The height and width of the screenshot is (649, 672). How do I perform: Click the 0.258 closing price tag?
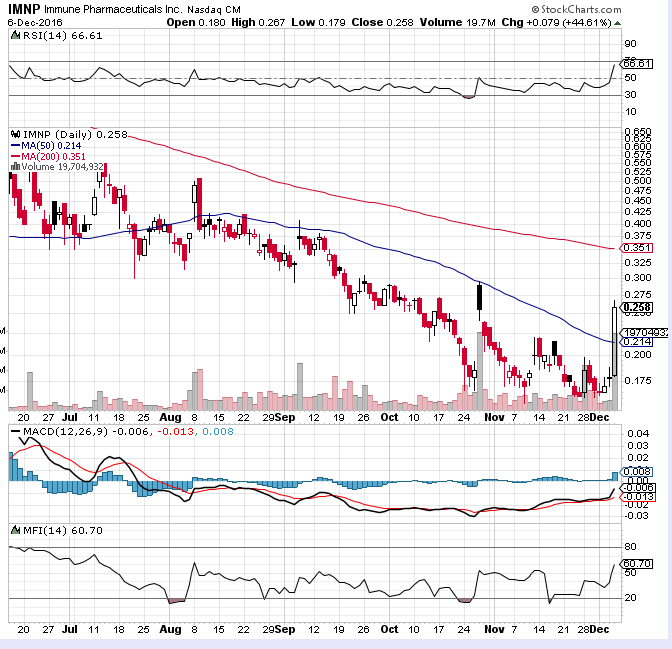click(637, 307)
